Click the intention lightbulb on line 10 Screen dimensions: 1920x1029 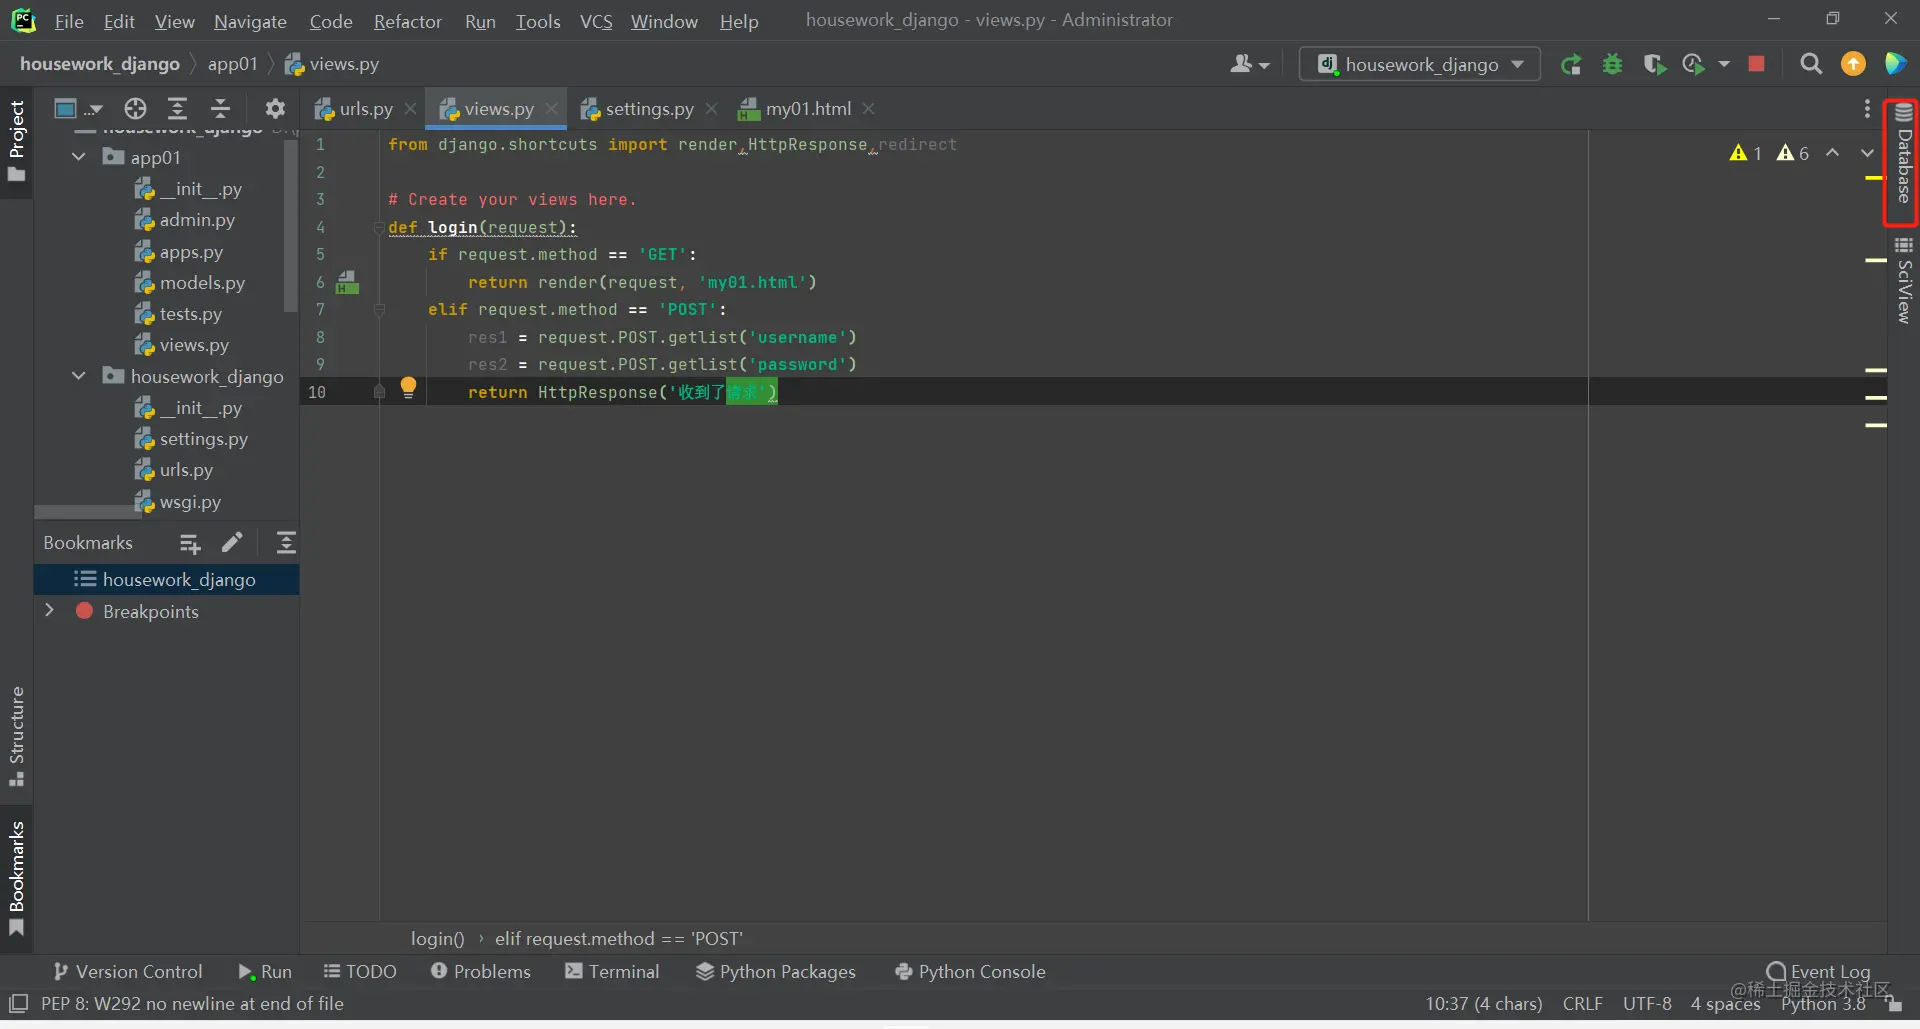pyautogui.click(x=408, y=388)
